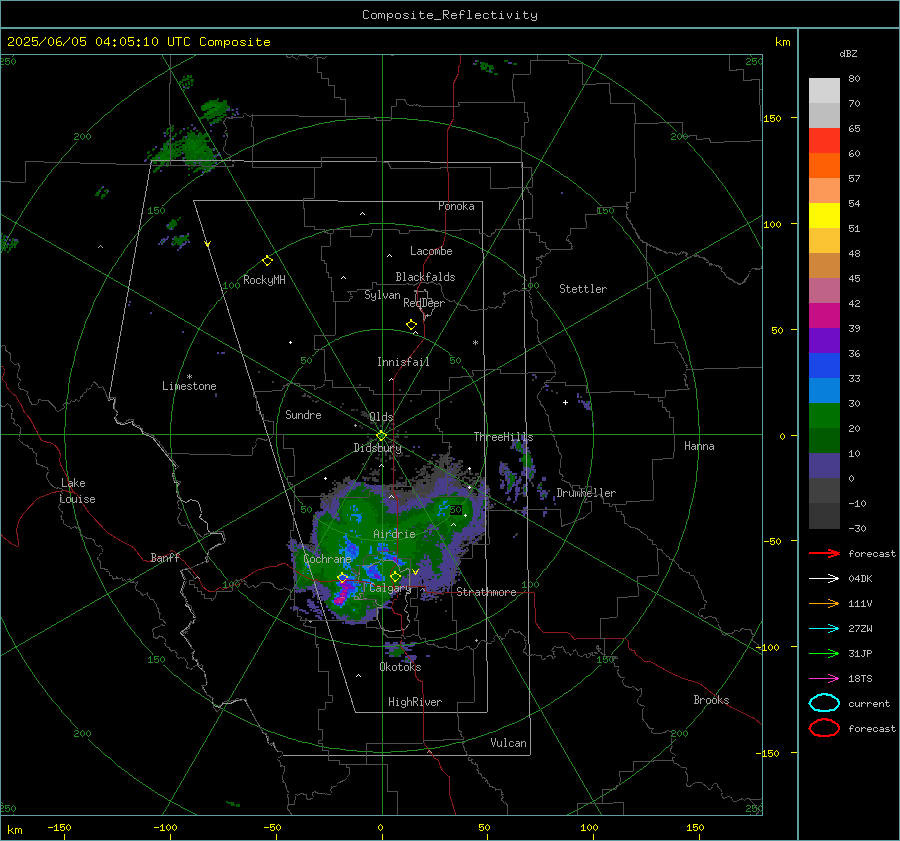Pick the yellow swatch below 54 dBZ
This screenshot has height=841, width=900.
(x=824, y=216)
